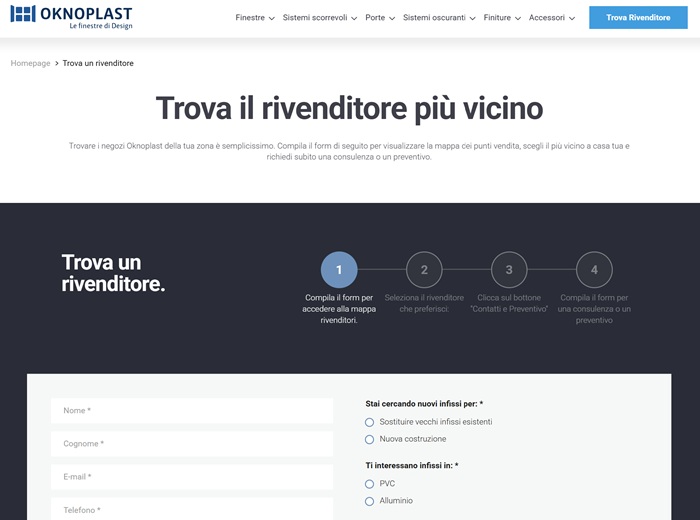Image resolution: width=700 pixels, height=520 pixels.
Task: Click the Oknoplast logo
Action: [x=71, y=18]
